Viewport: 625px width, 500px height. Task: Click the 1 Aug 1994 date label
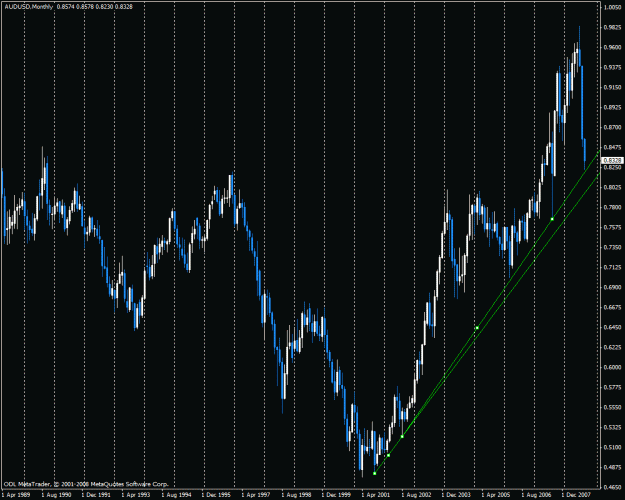click(x=177, y=495)
